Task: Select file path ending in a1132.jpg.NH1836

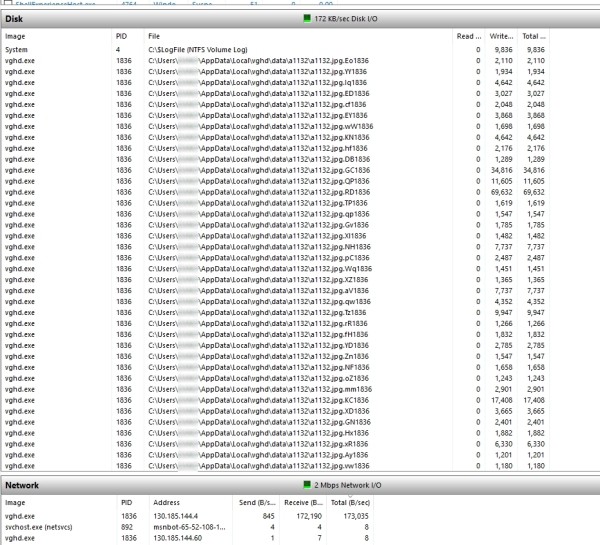Action: click(259, 247)
